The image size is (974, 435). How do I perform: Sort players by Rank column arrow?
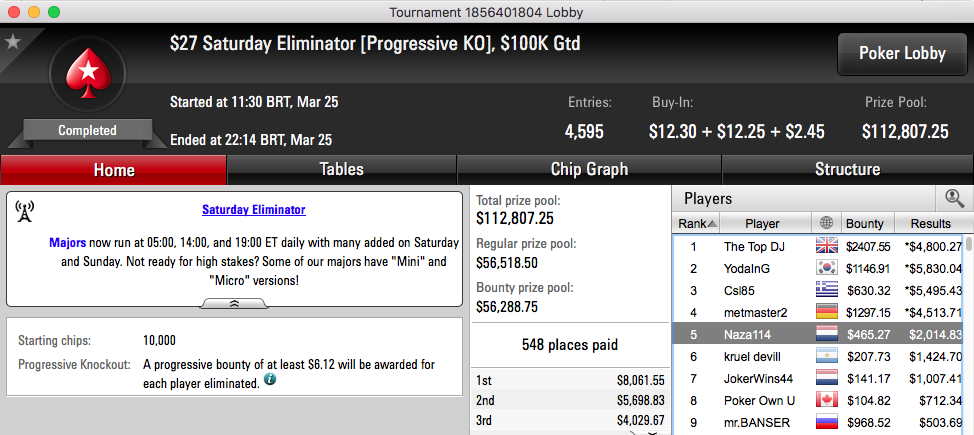712,224
